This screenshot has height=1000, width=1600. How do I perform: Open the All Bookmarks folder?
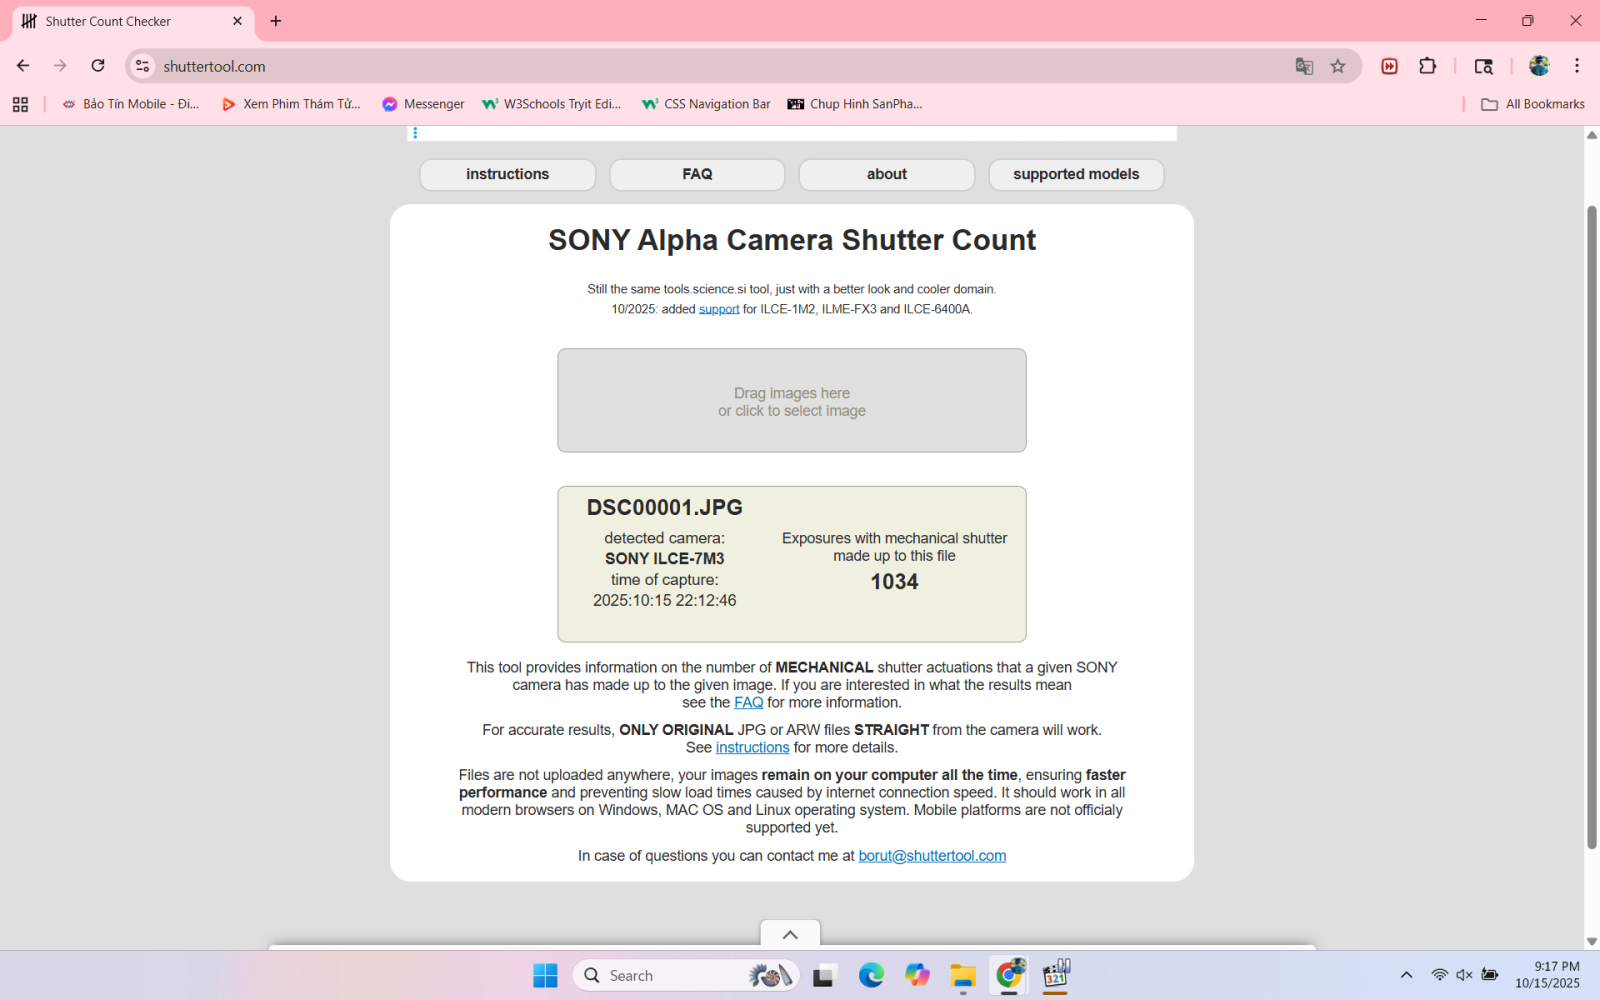1533,104
